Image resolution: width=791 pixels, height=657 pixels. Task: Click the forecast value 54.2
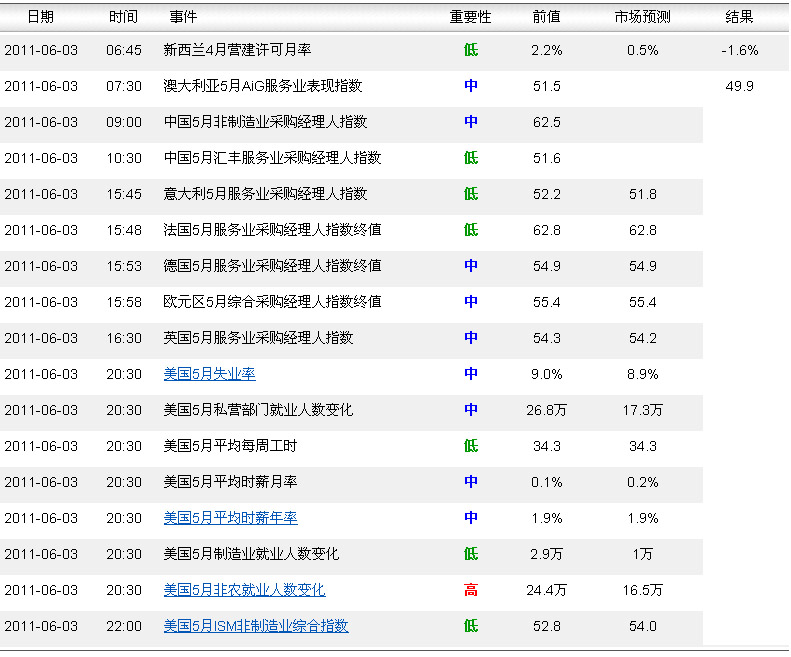click(x=643, y=338)
